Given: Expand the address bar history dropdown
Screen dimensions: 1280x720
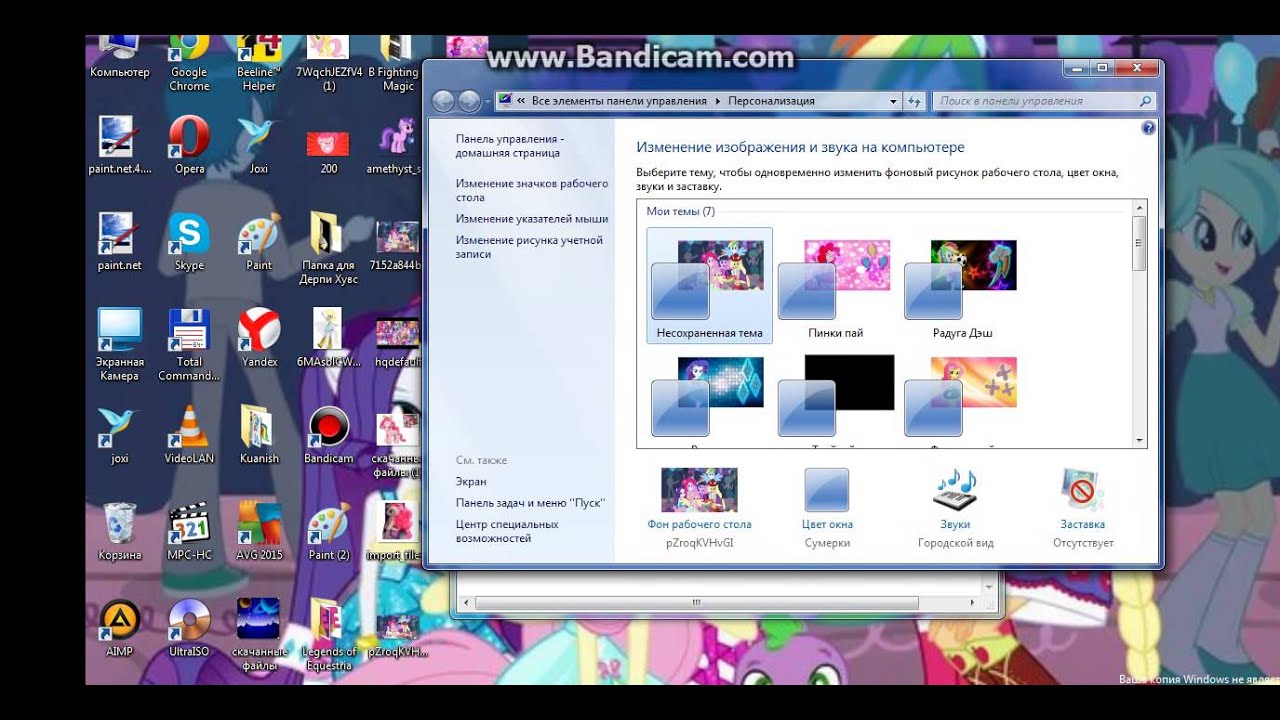Looking at the screenshot, I should pyautogui.click(x=893, y=101).
